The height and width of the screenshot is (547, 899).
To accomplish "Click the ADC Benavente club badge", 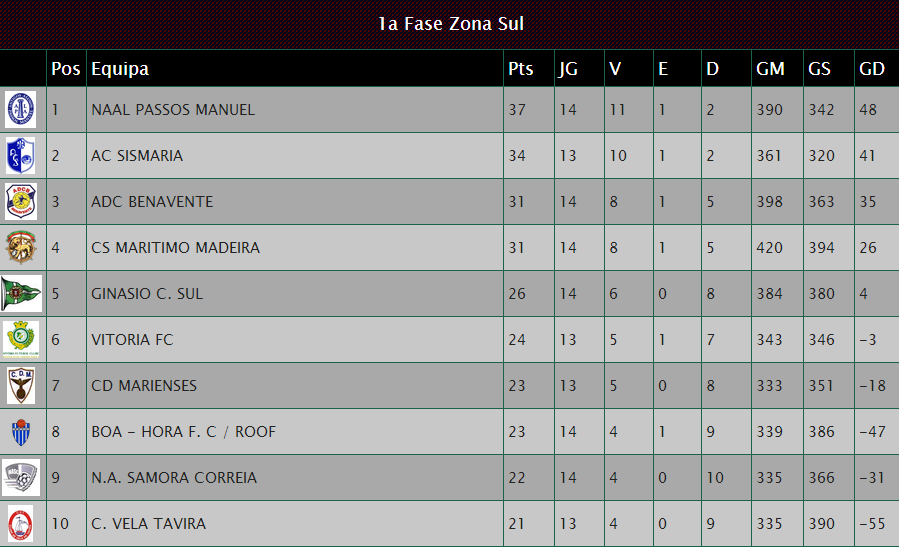I will coord(21,201).
